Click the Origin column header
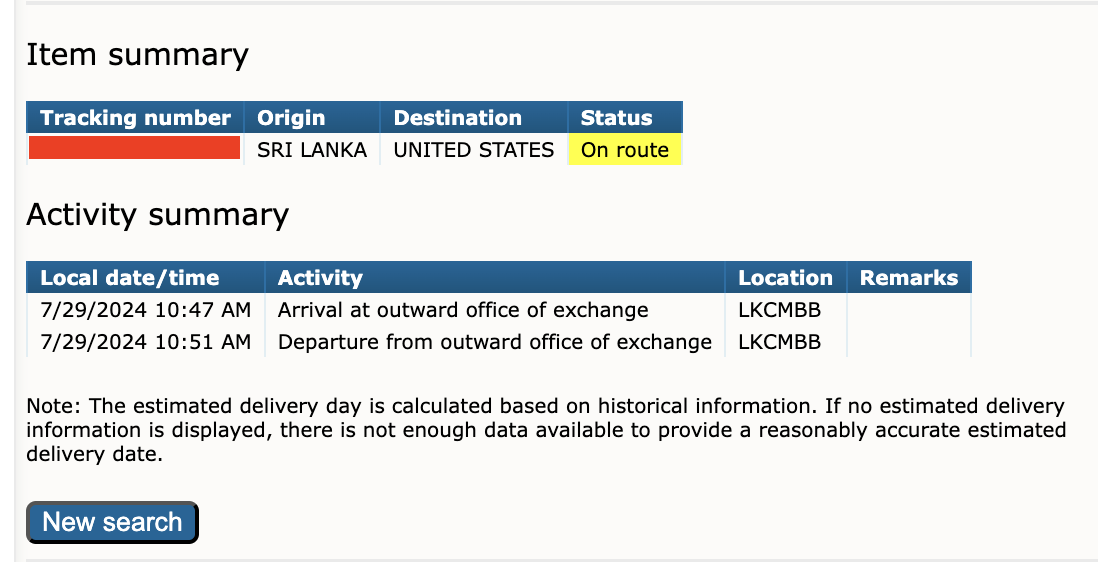The image size is (1098, 562). pyautogui.click(x=312, y=118)
